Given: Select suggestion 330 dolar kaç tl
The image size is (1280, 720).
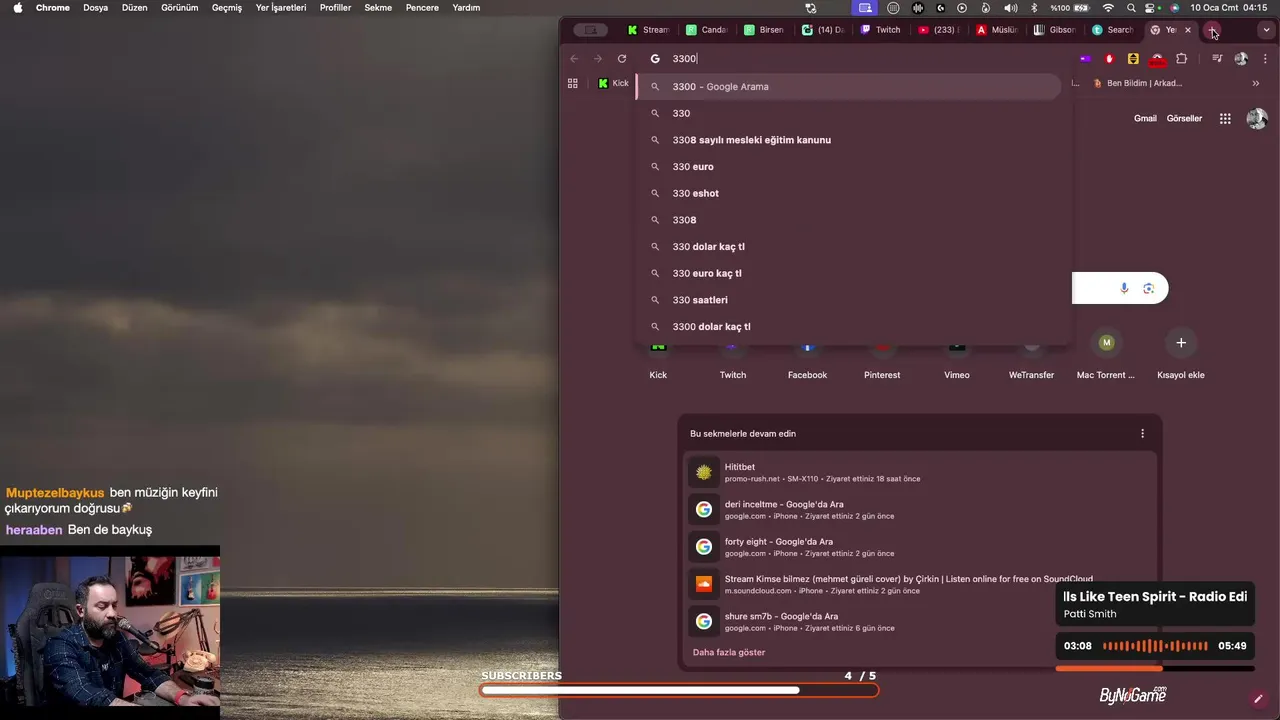Looking at the screenshot, I should tap(849, 247).
